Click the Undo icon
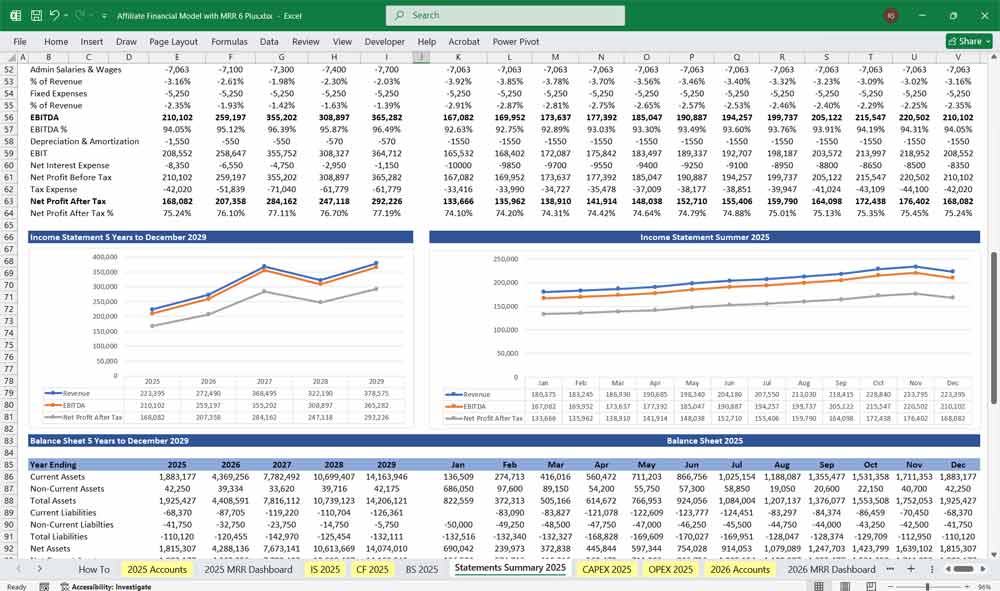This screenshot has width=1000, height=591. 55,15
